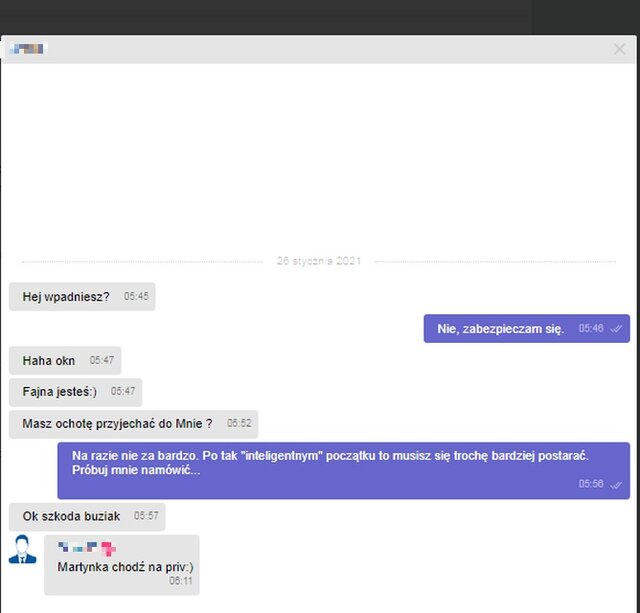Click the long purple "Na razie nie za bardzo" reply
This screenshot has height=613, width=640.
pos(330,463)
